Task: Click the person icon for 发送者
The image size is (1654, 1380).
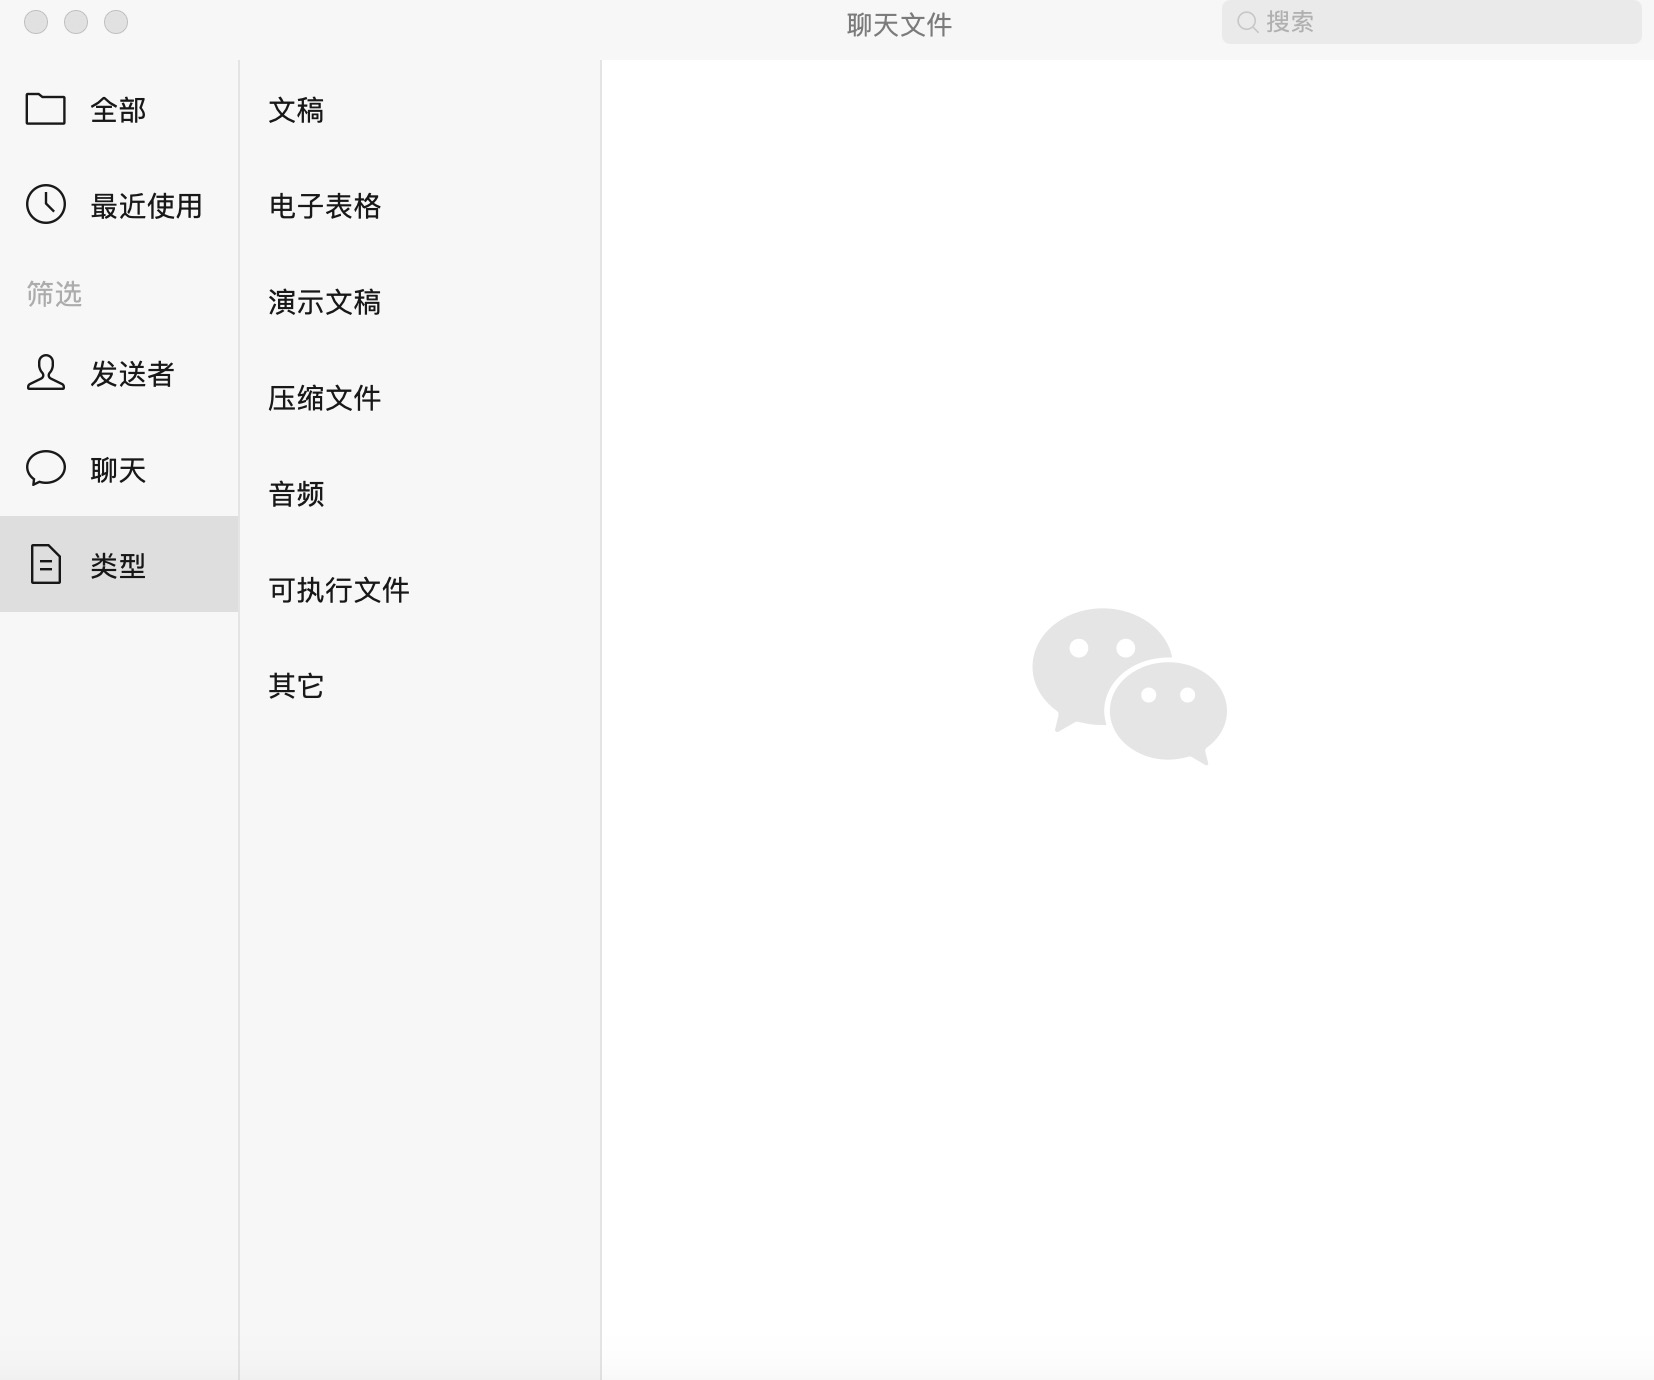Action: [x=46, y=372]
